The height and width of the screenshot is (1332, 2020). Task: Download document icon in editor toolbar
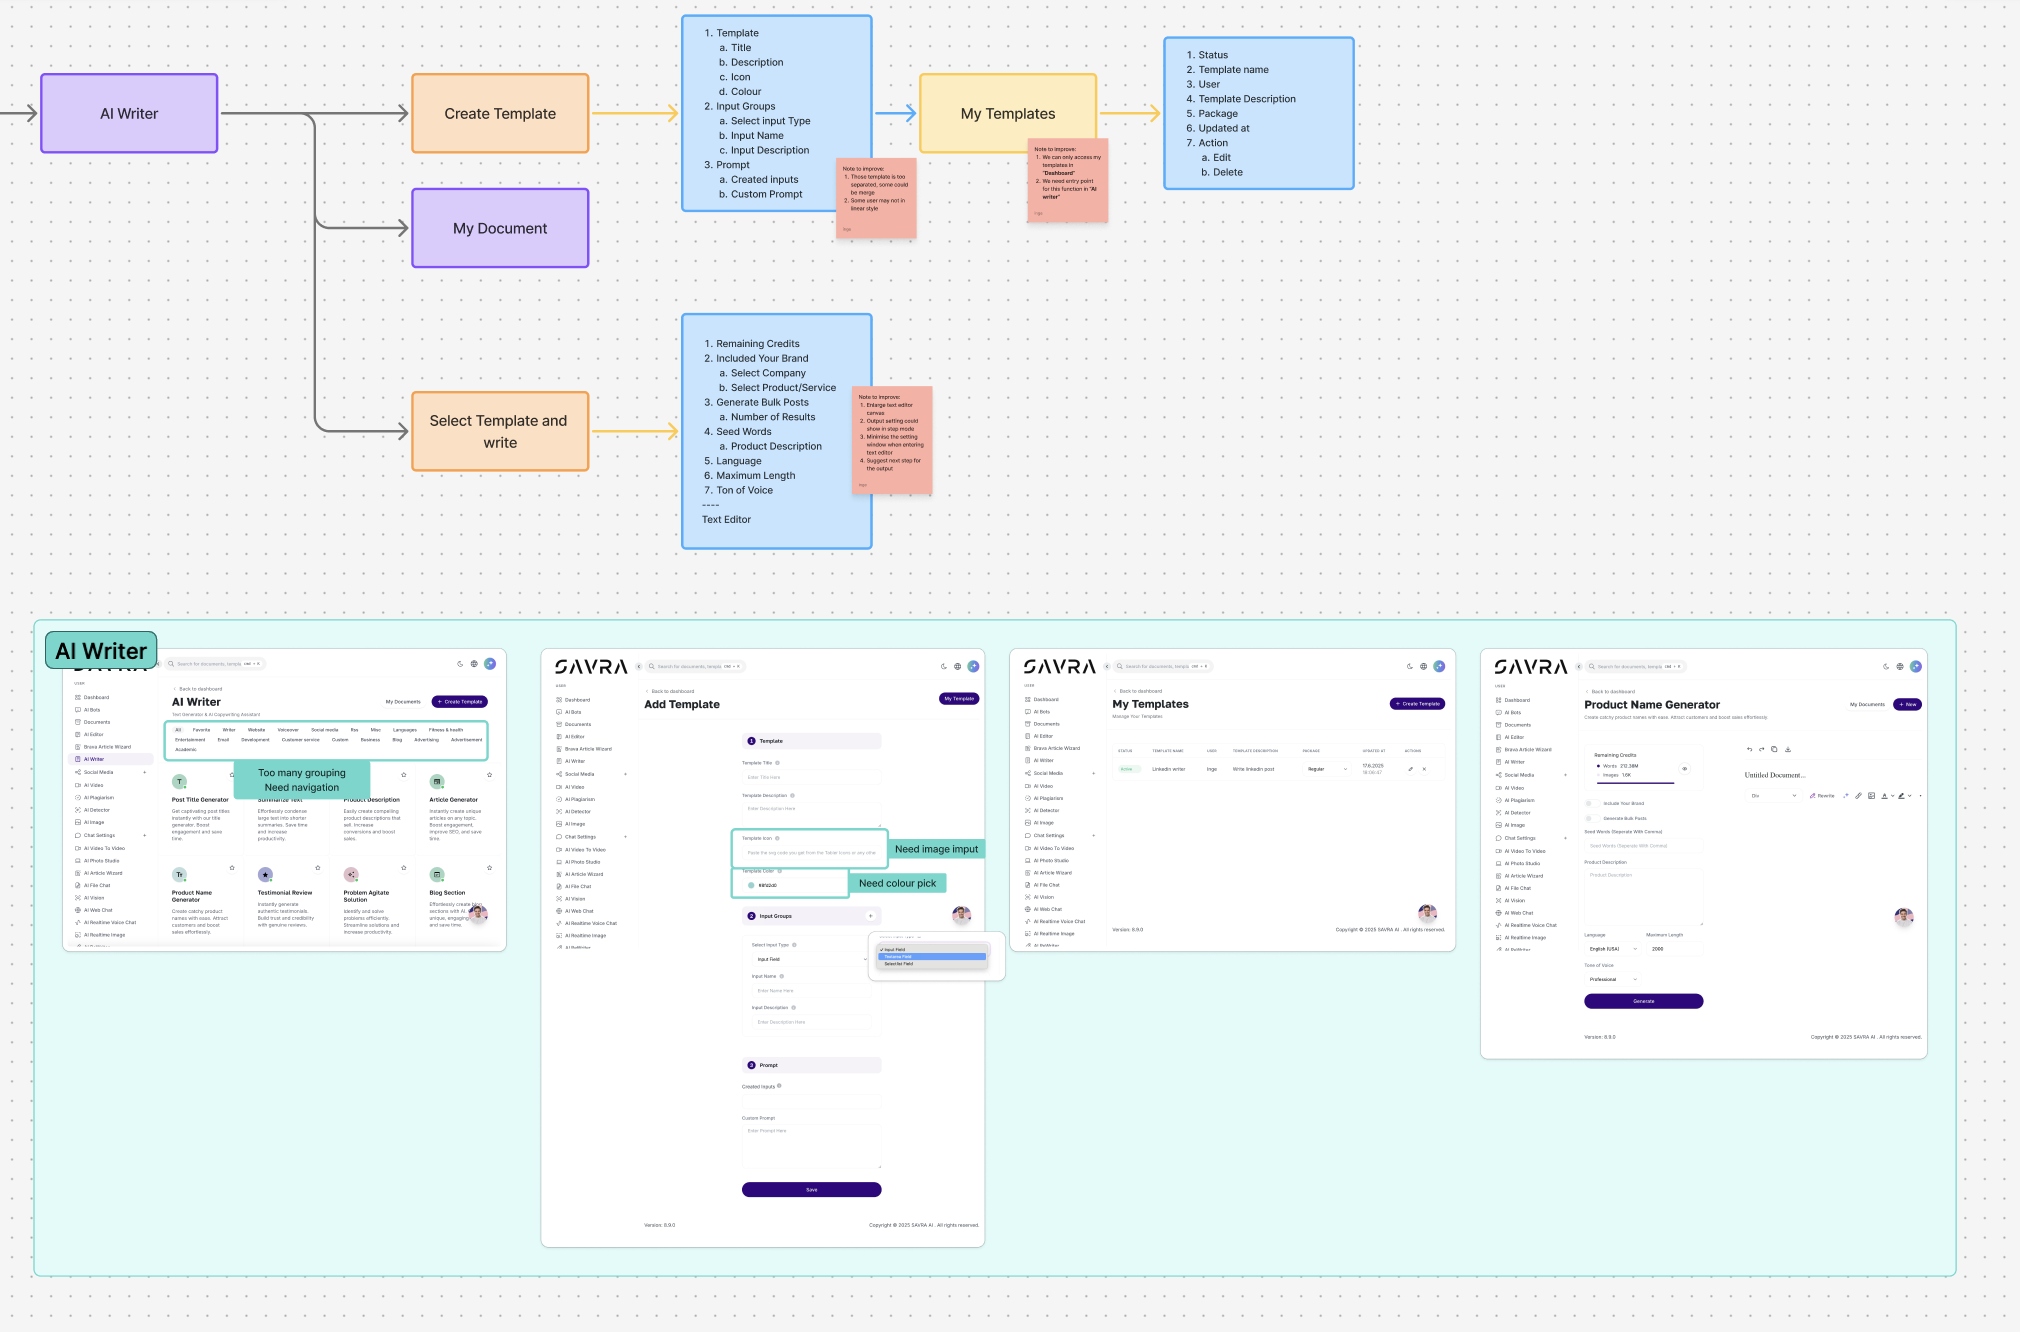[1788, 749]
